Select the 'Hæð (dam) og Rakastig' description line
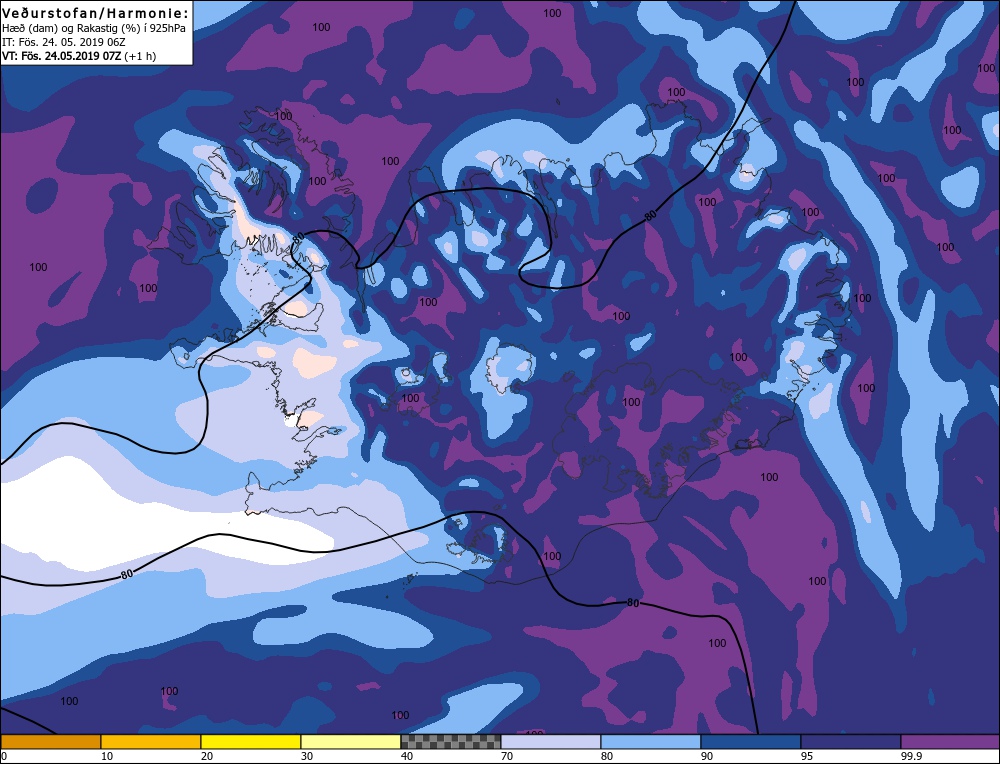The height and width of the screenshot is (764, 1000). [94, 28]
